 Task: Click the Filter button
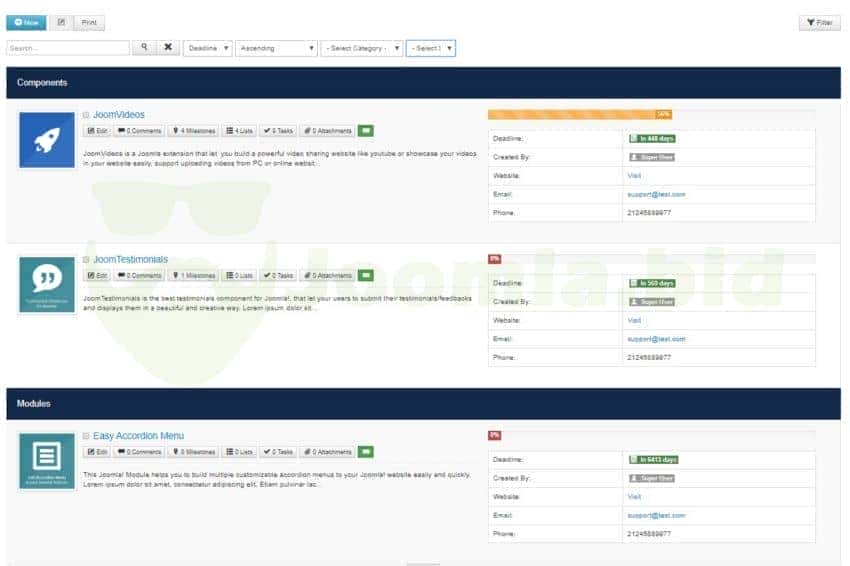click(820, 22)
